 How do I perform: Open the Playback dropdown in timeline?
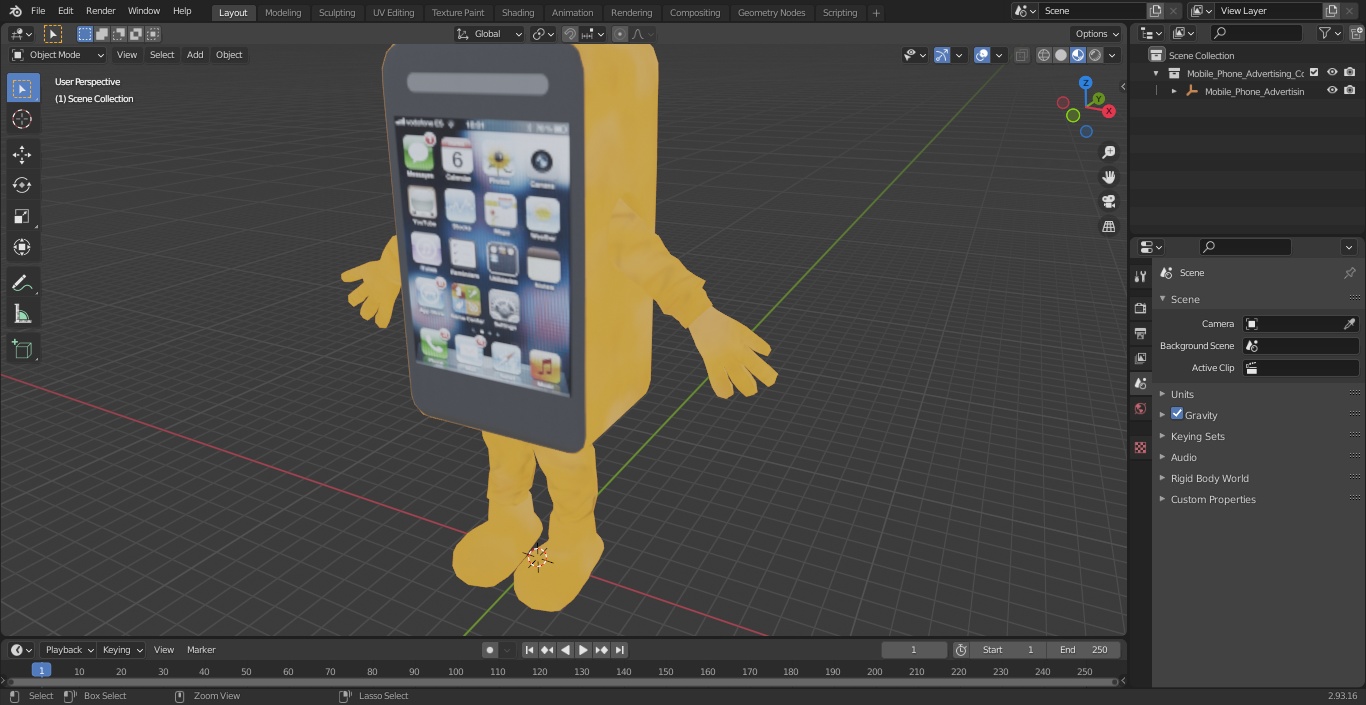[68, 650]
